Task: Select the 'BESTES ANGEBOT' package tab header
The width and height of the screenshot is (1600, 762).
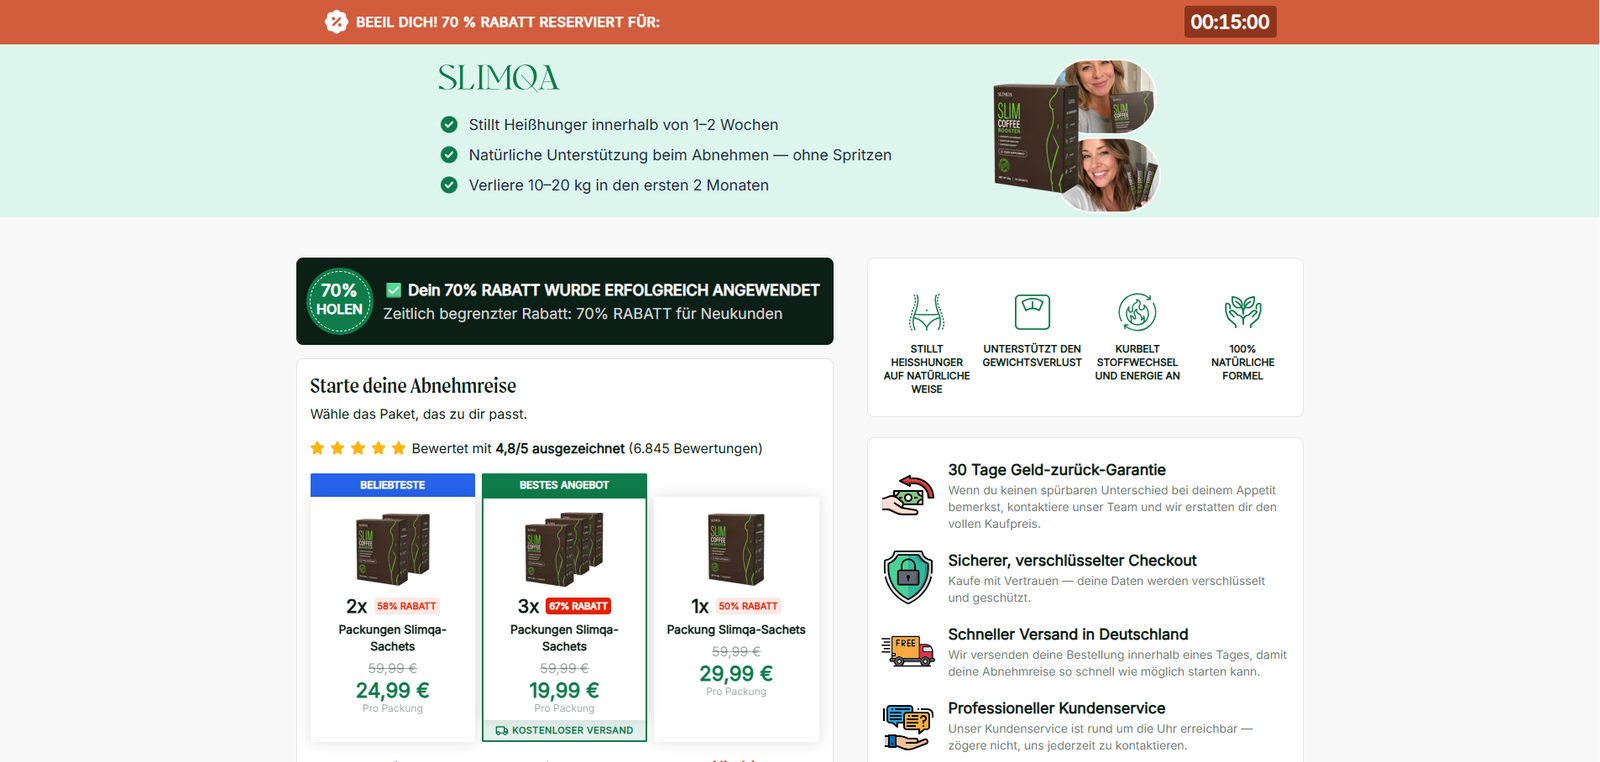Action: coord(564,485)
